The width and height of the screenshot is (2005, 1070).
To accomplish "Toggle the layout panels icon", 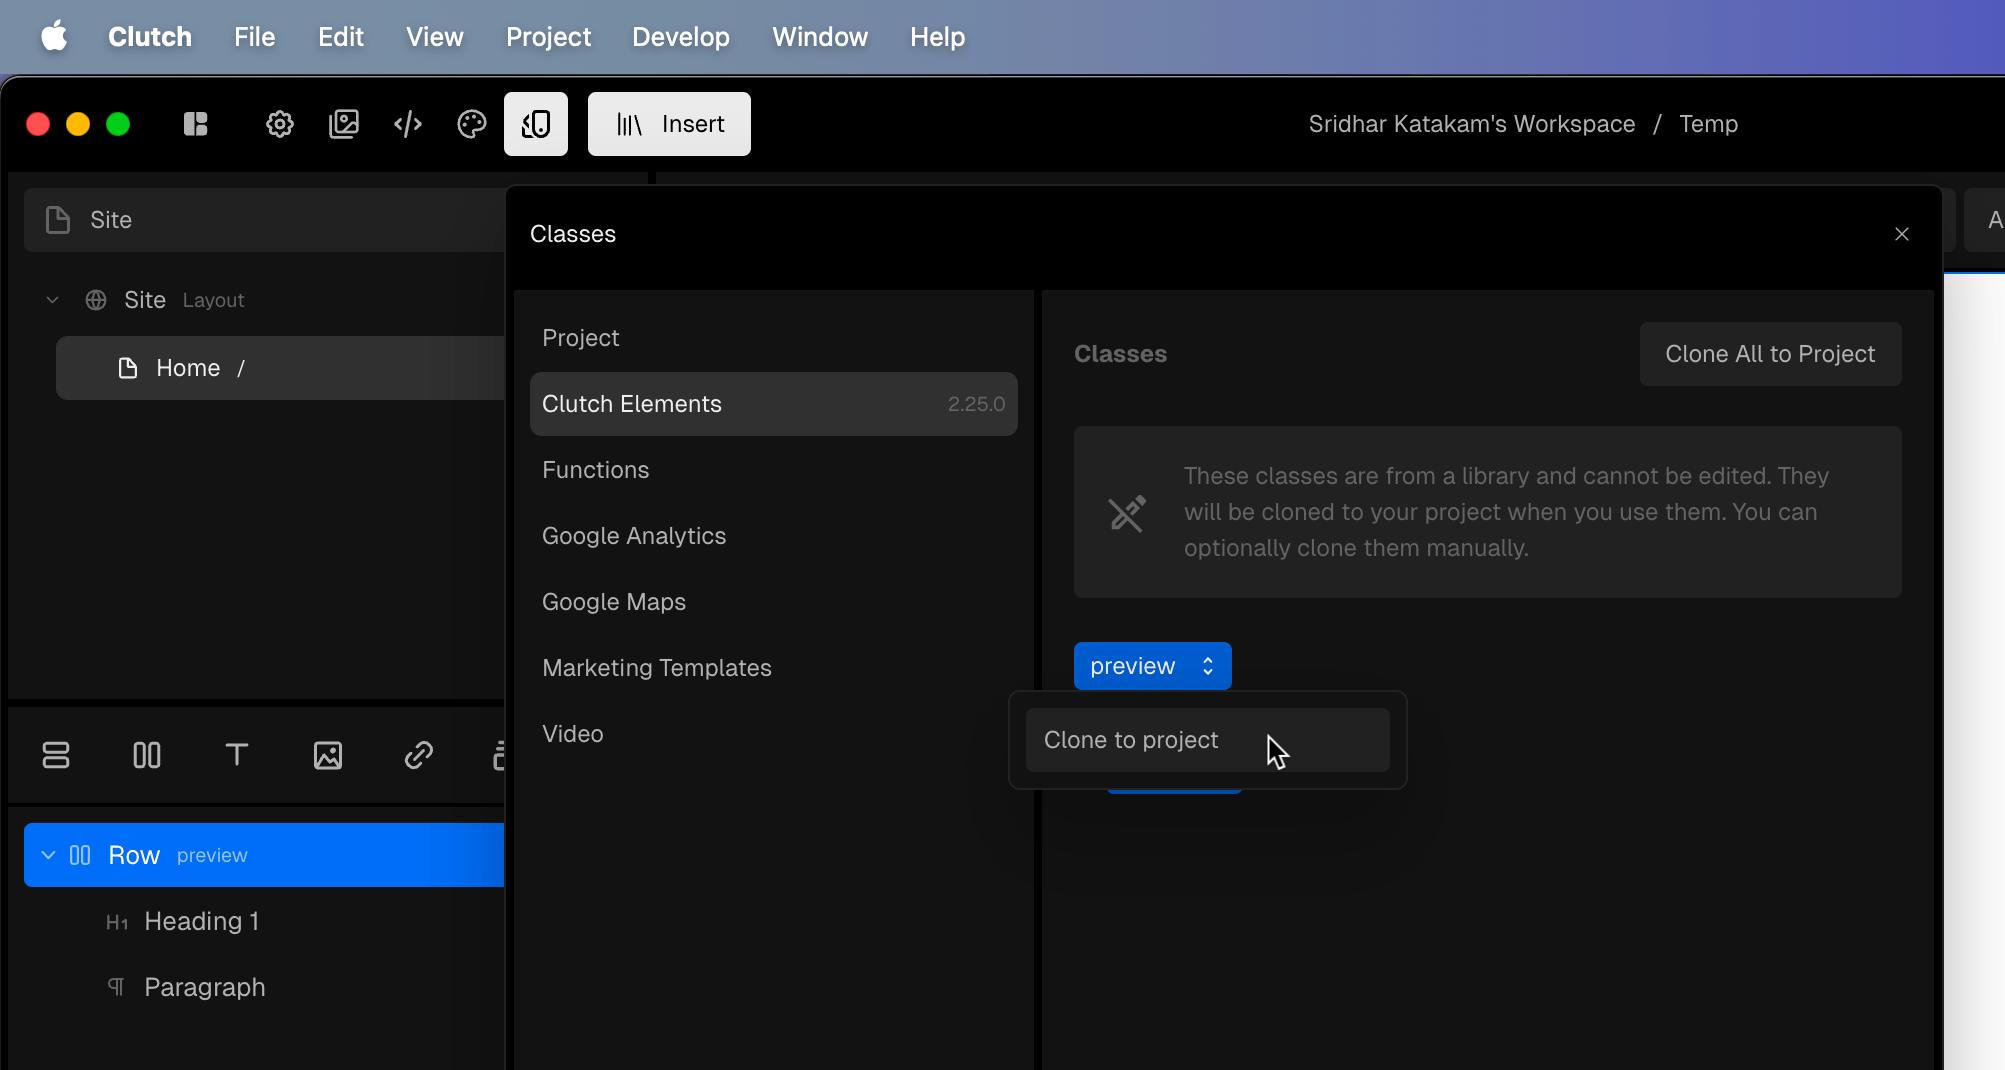I will click(x=196, y=124).
